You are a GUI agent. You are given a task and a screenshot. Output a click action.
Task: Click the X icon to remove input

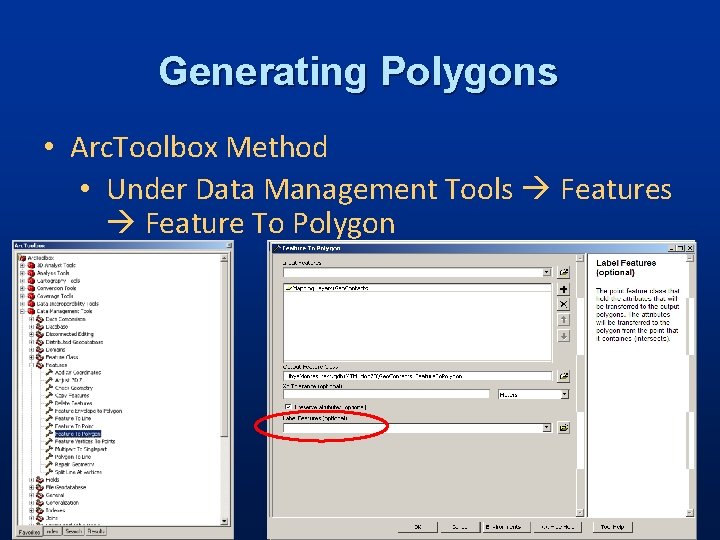563,304
